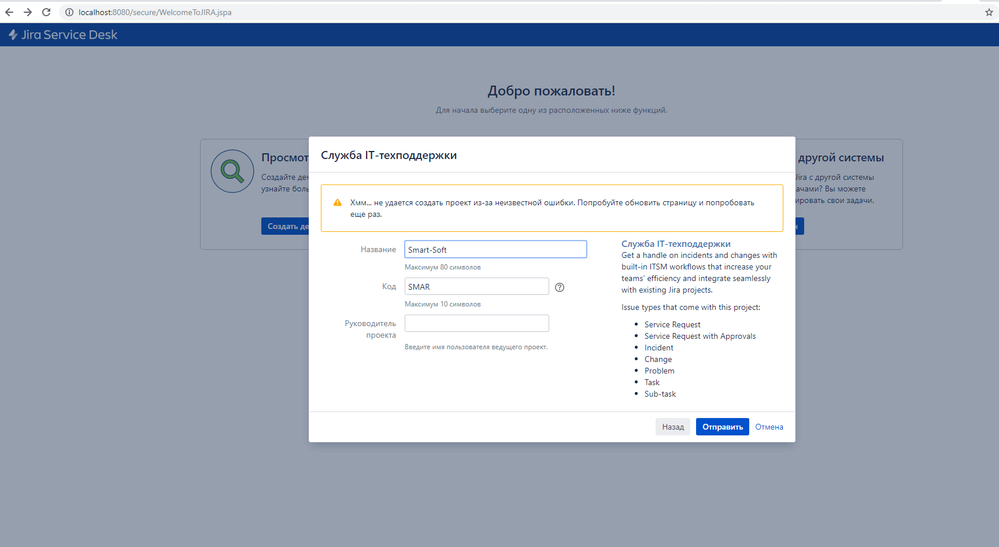Click the magnifier icon on background card
This screenshot has width=999, height=547.
[232, 171]
